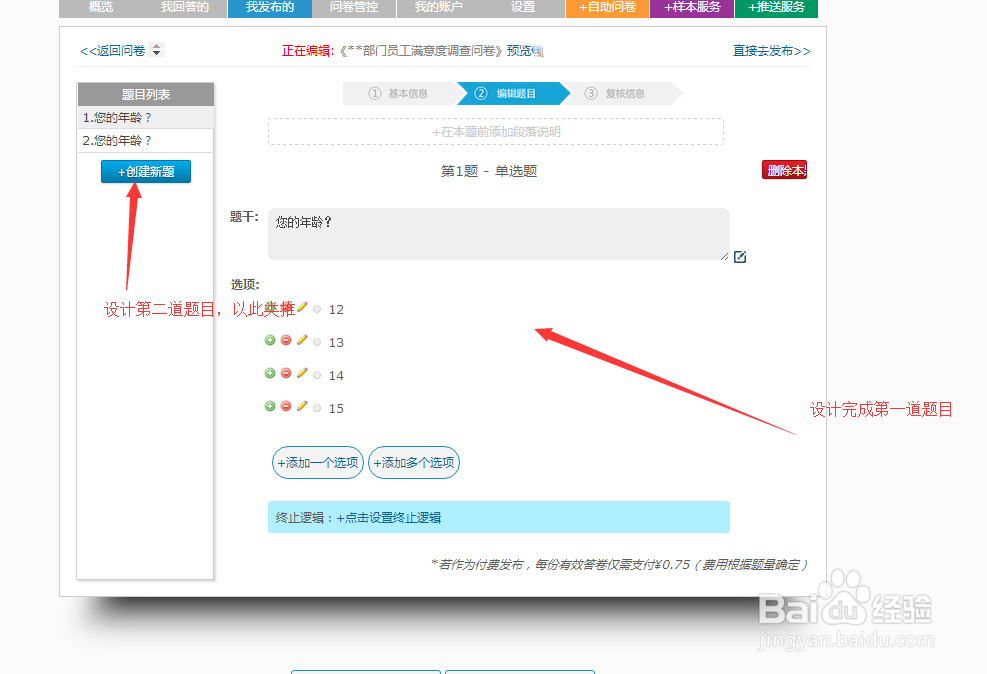
Task: Click the 创建新题 button
Action: (x=145, y=171)
